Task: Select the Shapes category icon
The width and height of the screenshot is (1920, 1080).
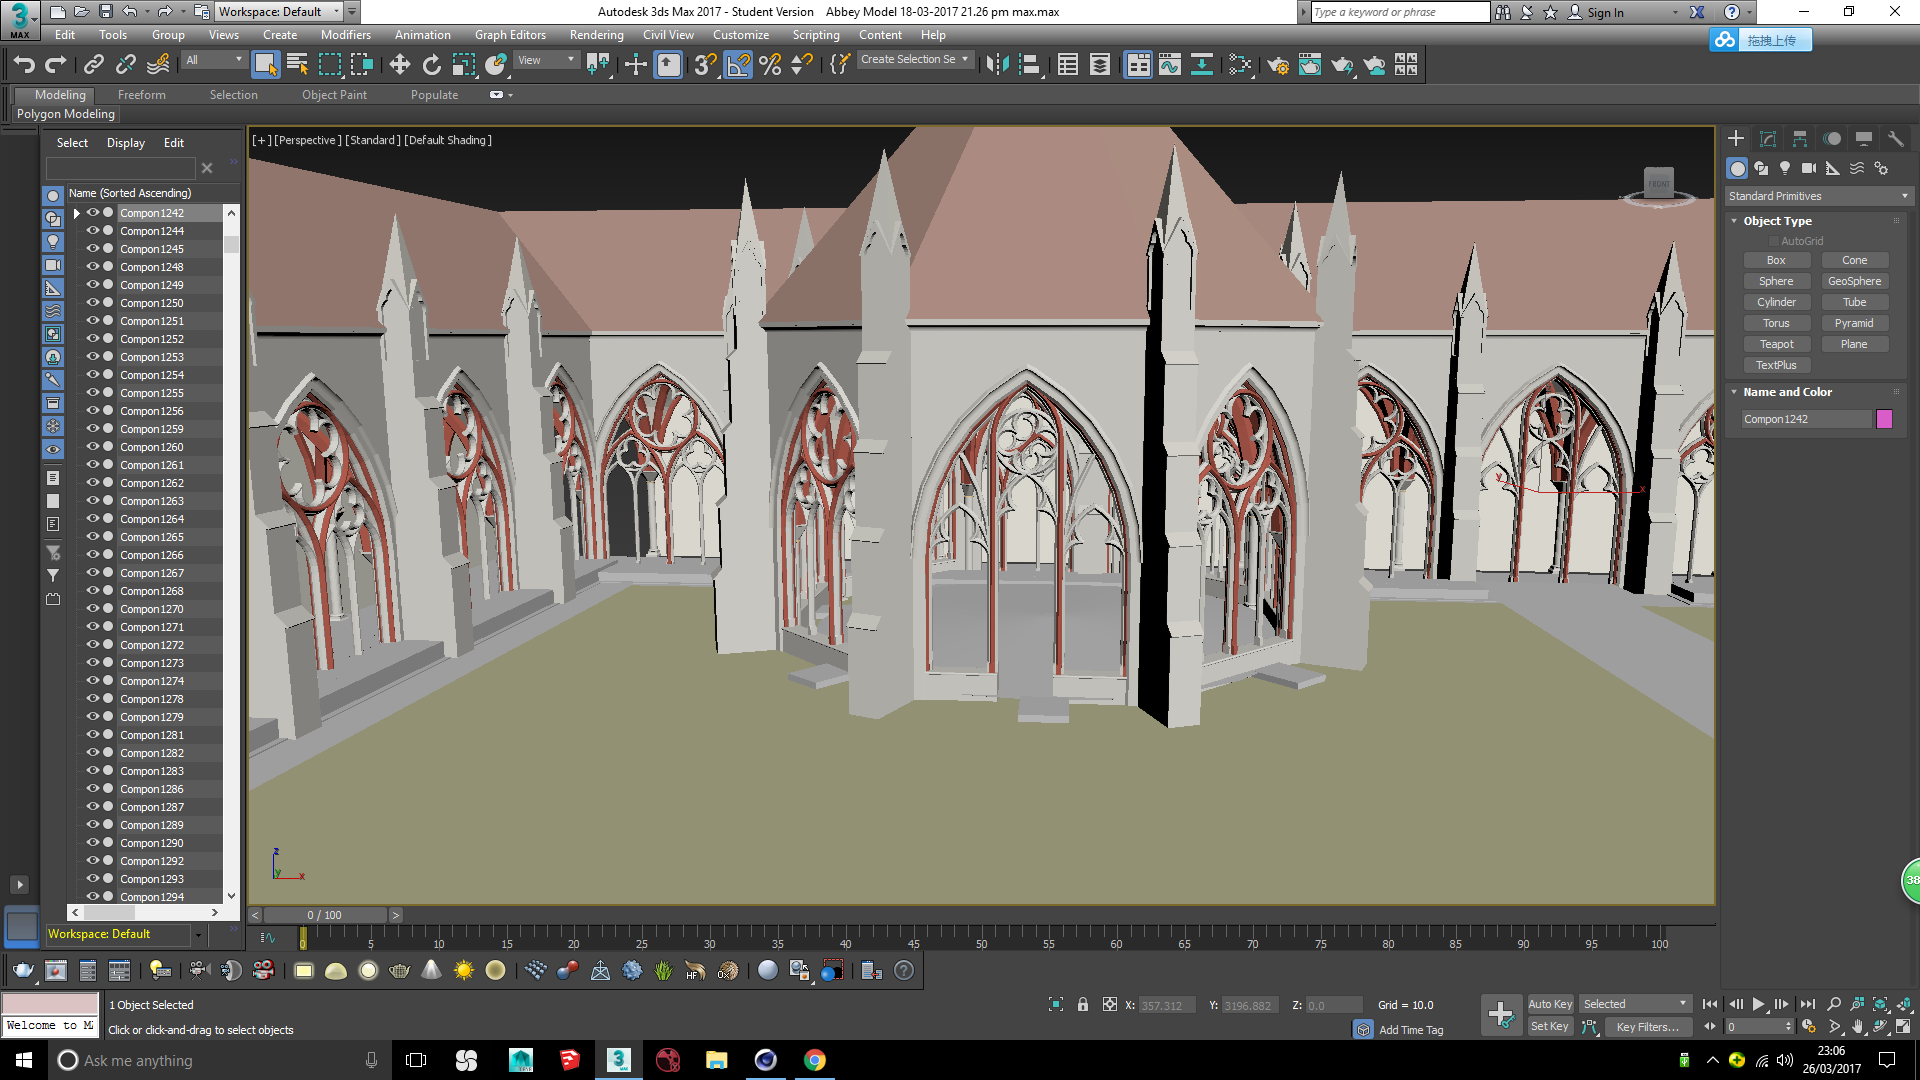Action: [1761, 168]
